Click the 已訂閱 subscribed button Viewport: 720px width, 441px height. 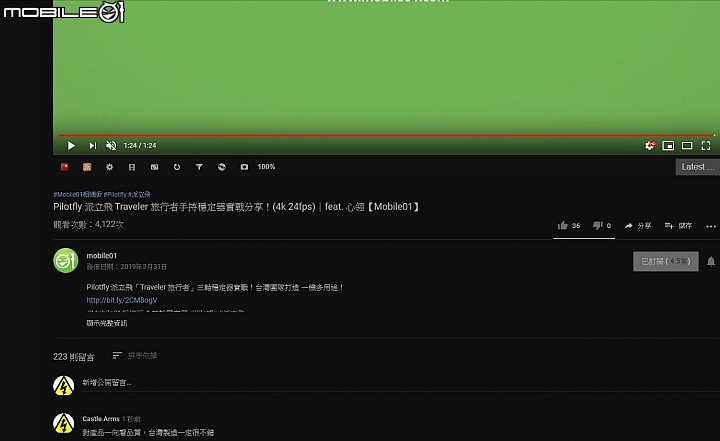click(665, 261)
